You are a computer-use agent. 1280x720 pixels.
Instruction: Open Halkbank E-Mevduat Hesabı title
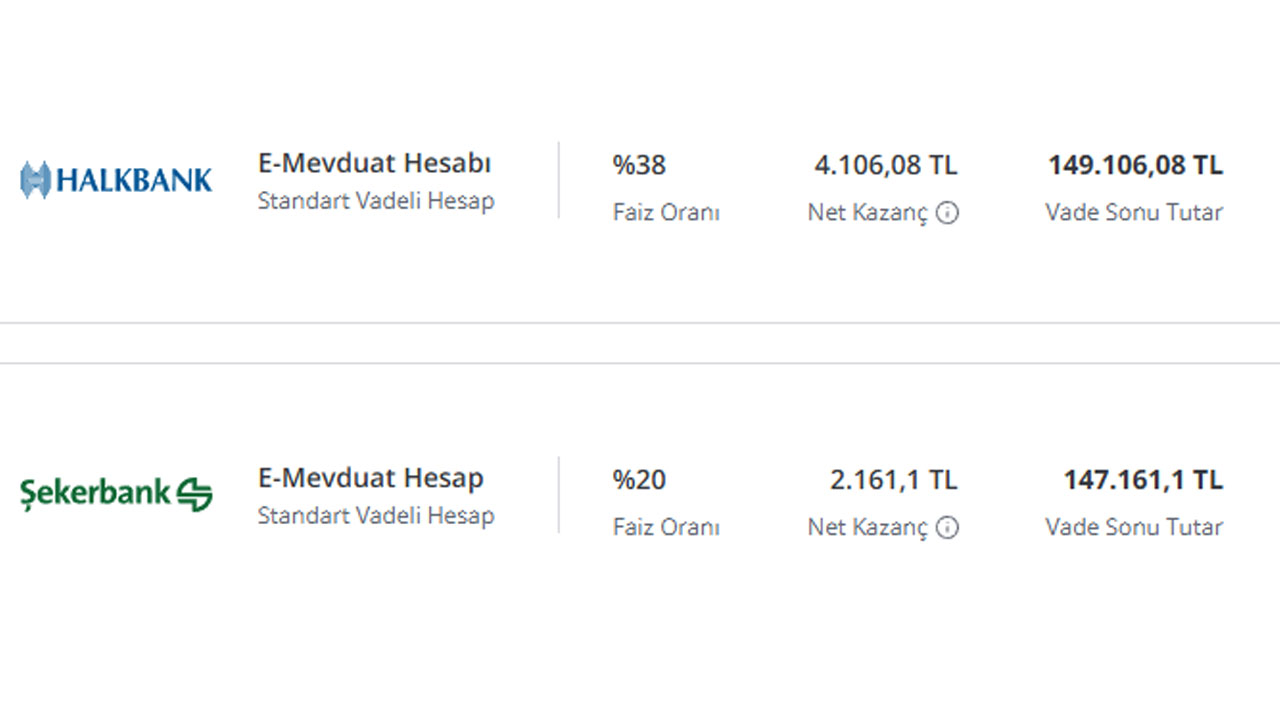click(374, 164)
